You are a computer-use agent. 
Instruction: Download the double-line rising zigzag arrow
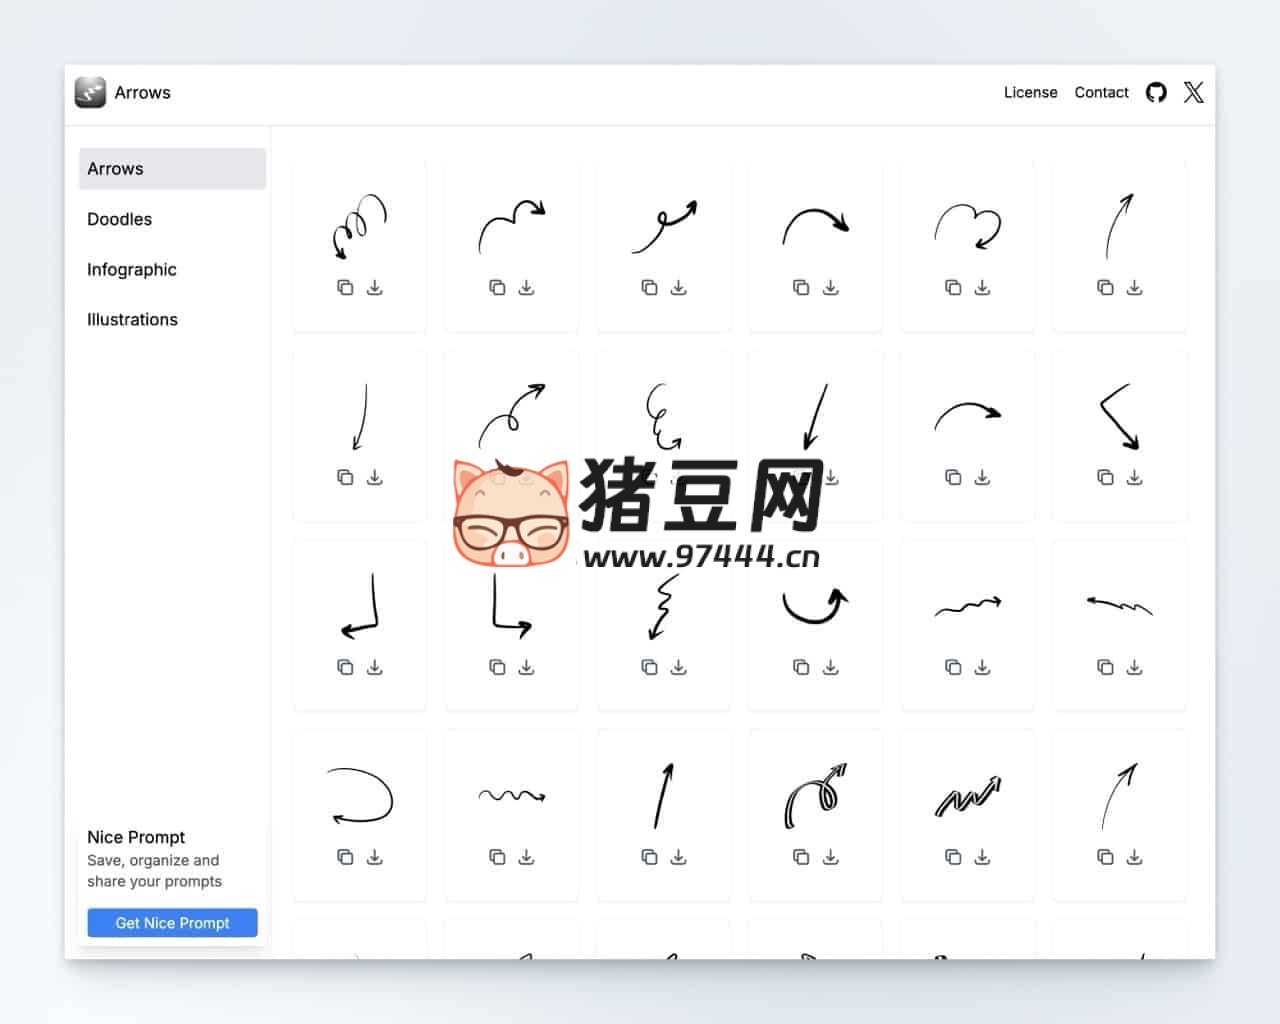(983, 857)
